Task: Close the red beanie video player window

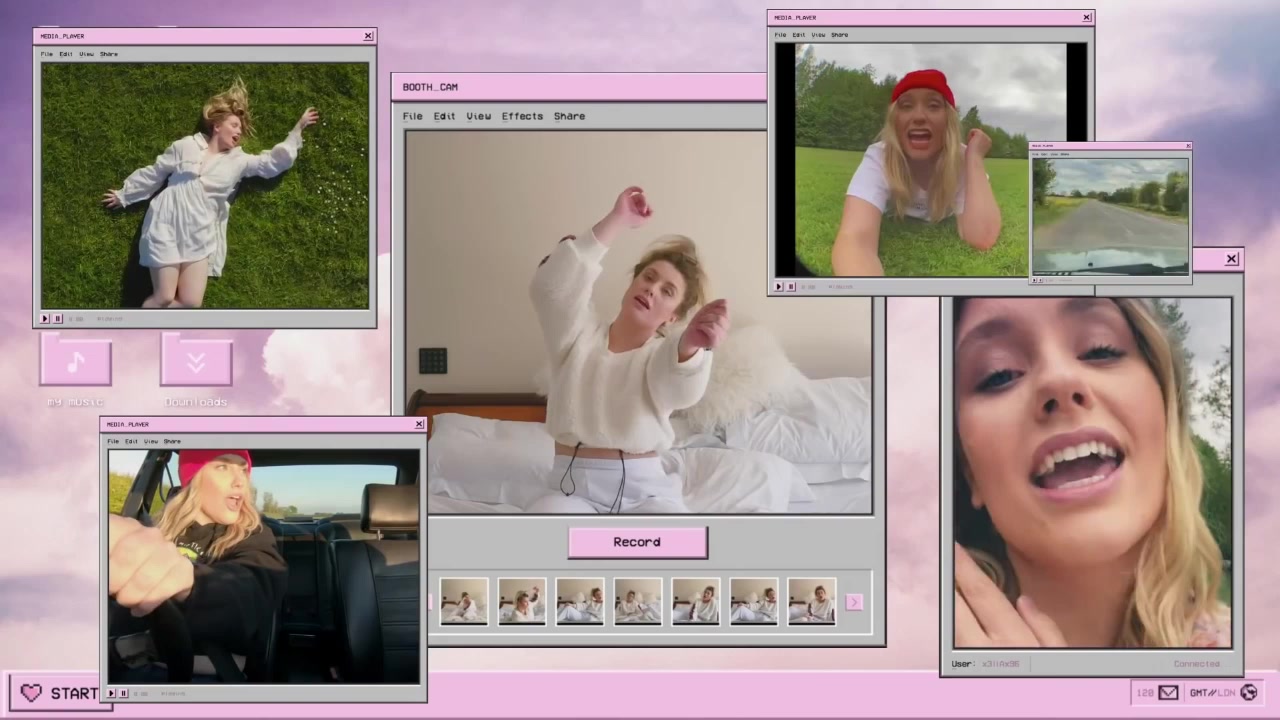Action: coord(1086,17)
